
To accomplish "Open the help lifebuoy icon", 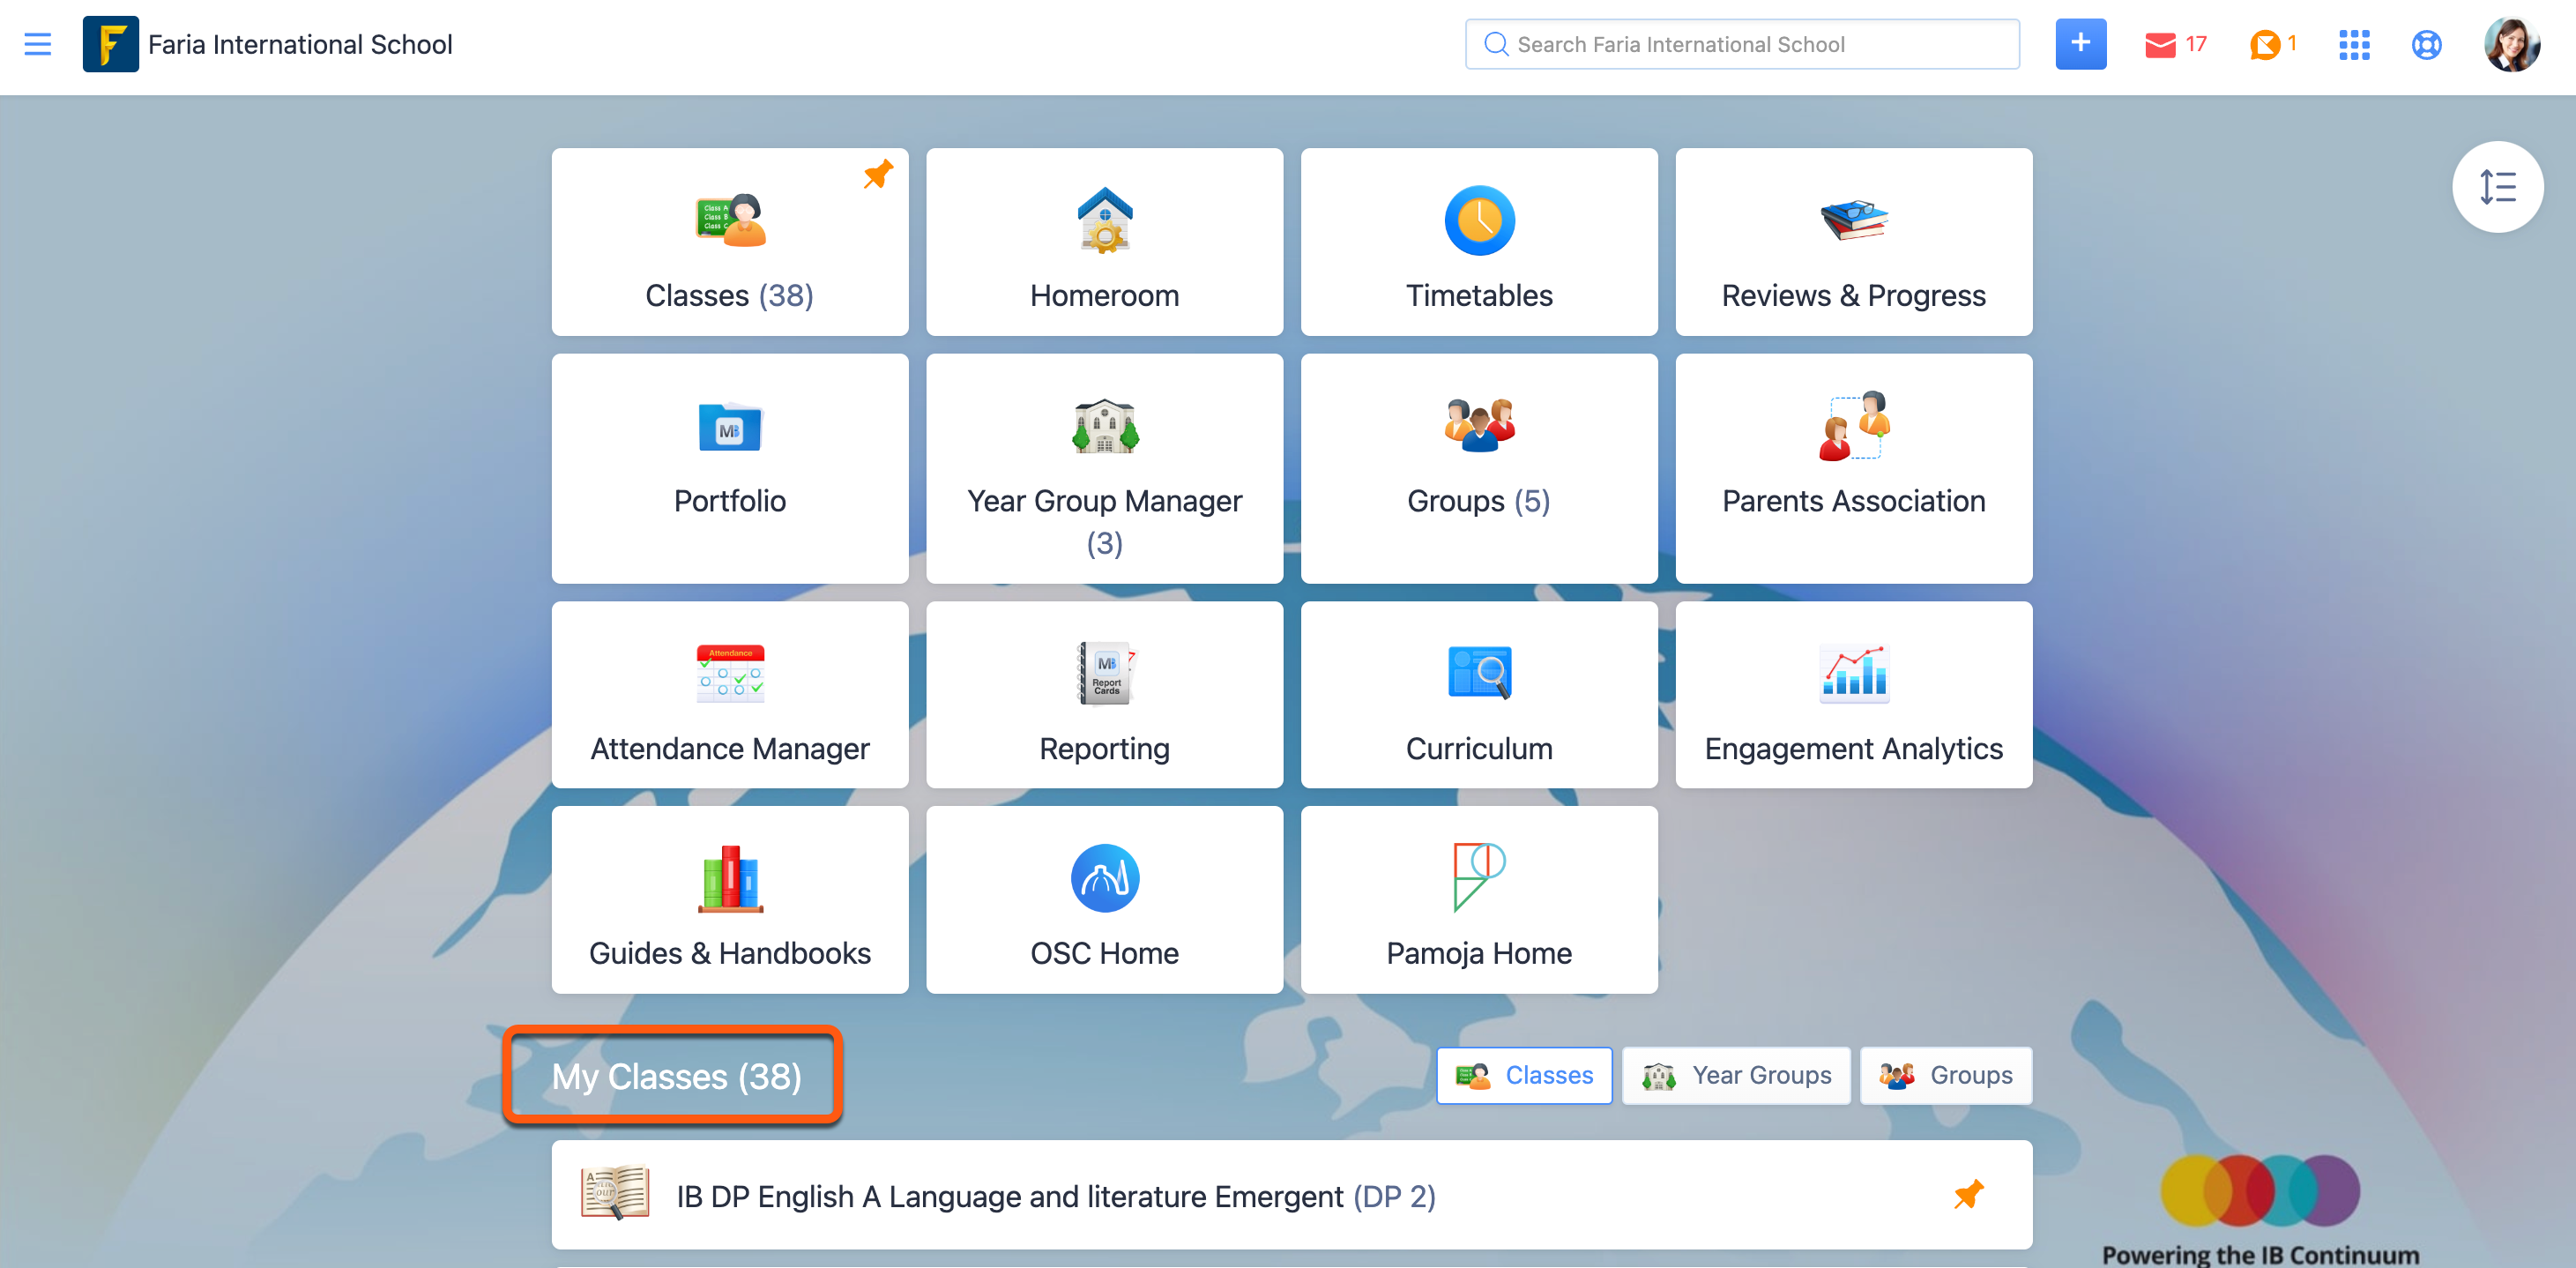I will point(2426,44).
